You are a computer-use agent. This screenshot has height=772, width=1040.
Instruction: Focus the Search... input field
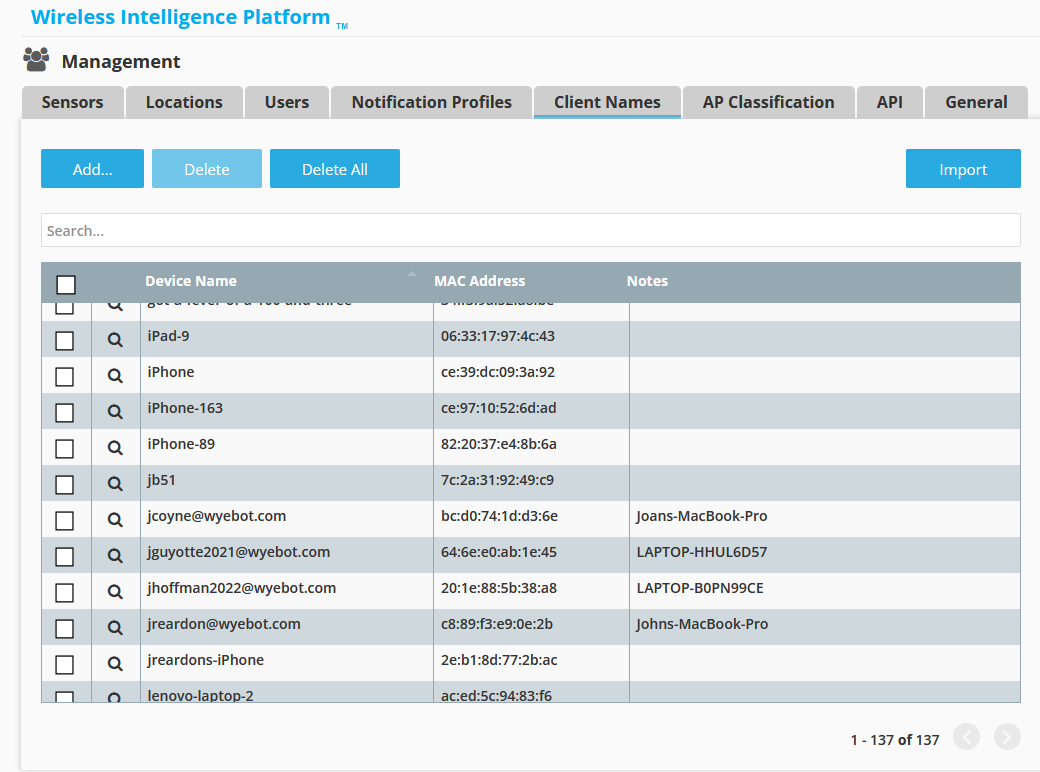tap(531, 230)
